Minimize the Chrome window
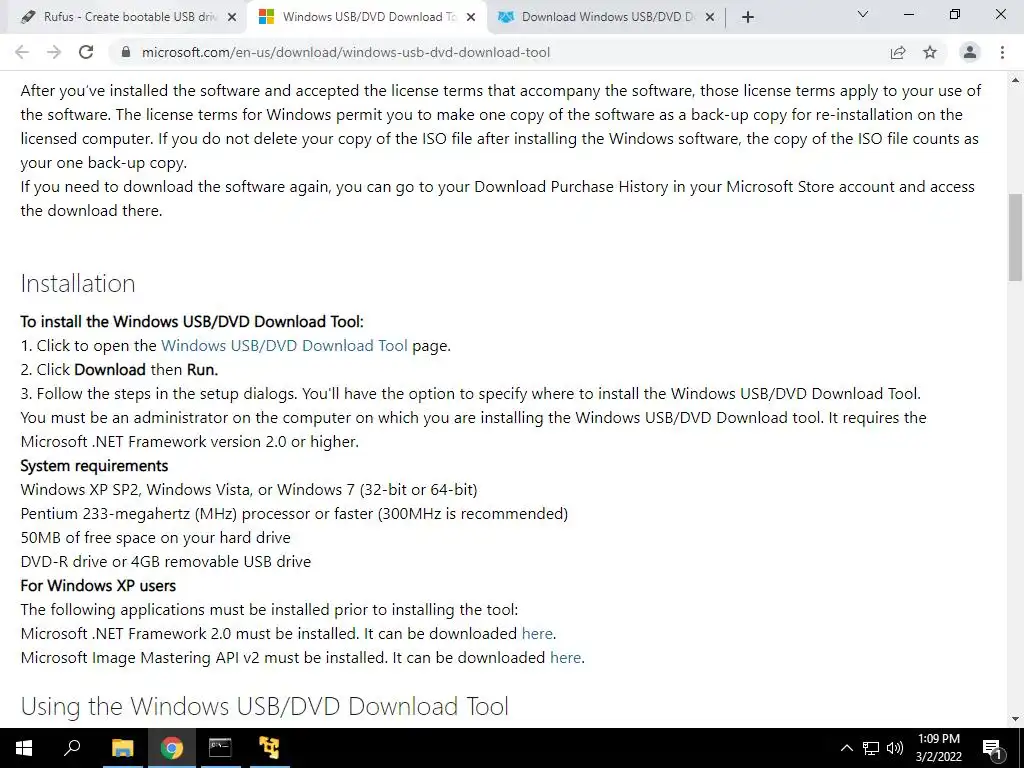Screen dimensions: 1024x768 [x=909, y=14]
